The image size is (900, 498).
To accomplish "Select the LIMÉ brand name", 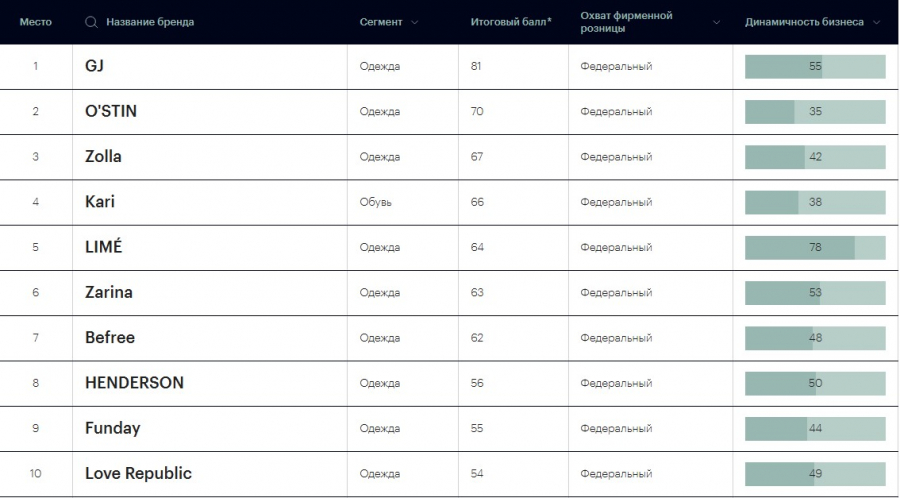I will [103, 247].
